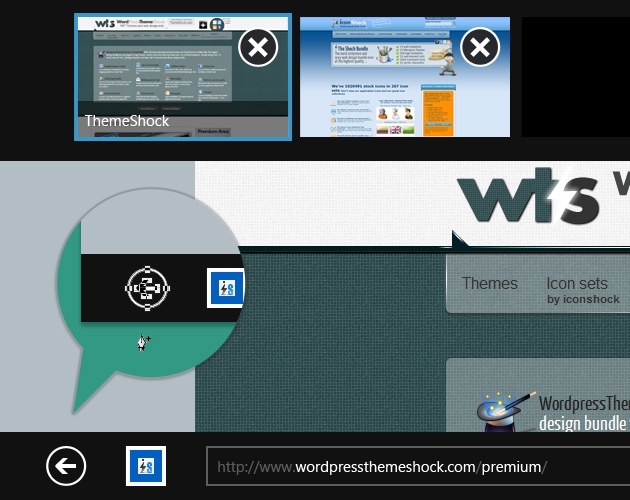Open the Themes navigation item
The width and height of the screenshot is (630, 500).
point(489,283)
